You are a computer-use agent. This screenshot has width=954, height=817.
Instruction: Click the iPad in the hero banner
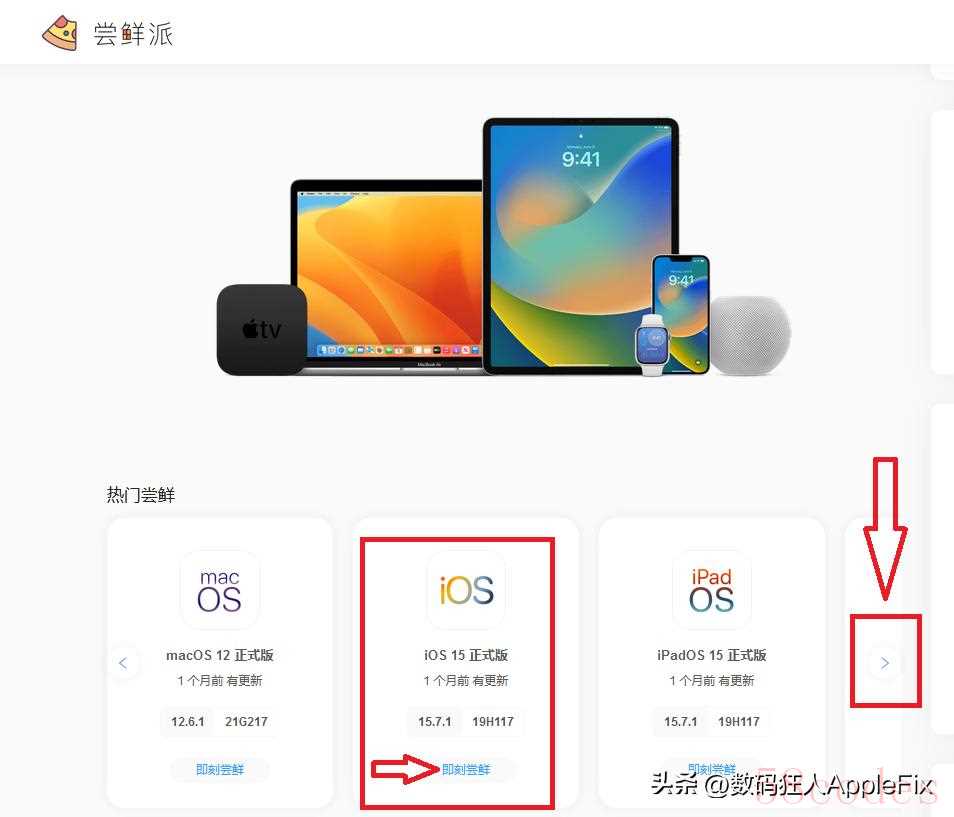coord(581,246)
